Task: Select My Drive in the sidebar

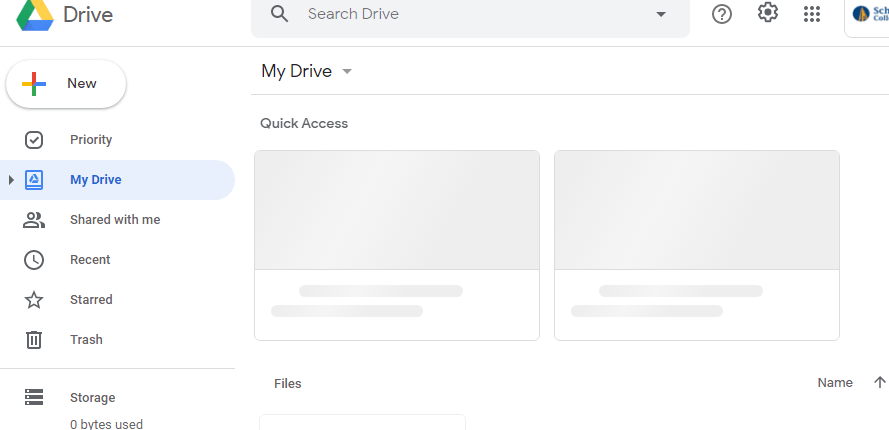Action: pos(96,180)
